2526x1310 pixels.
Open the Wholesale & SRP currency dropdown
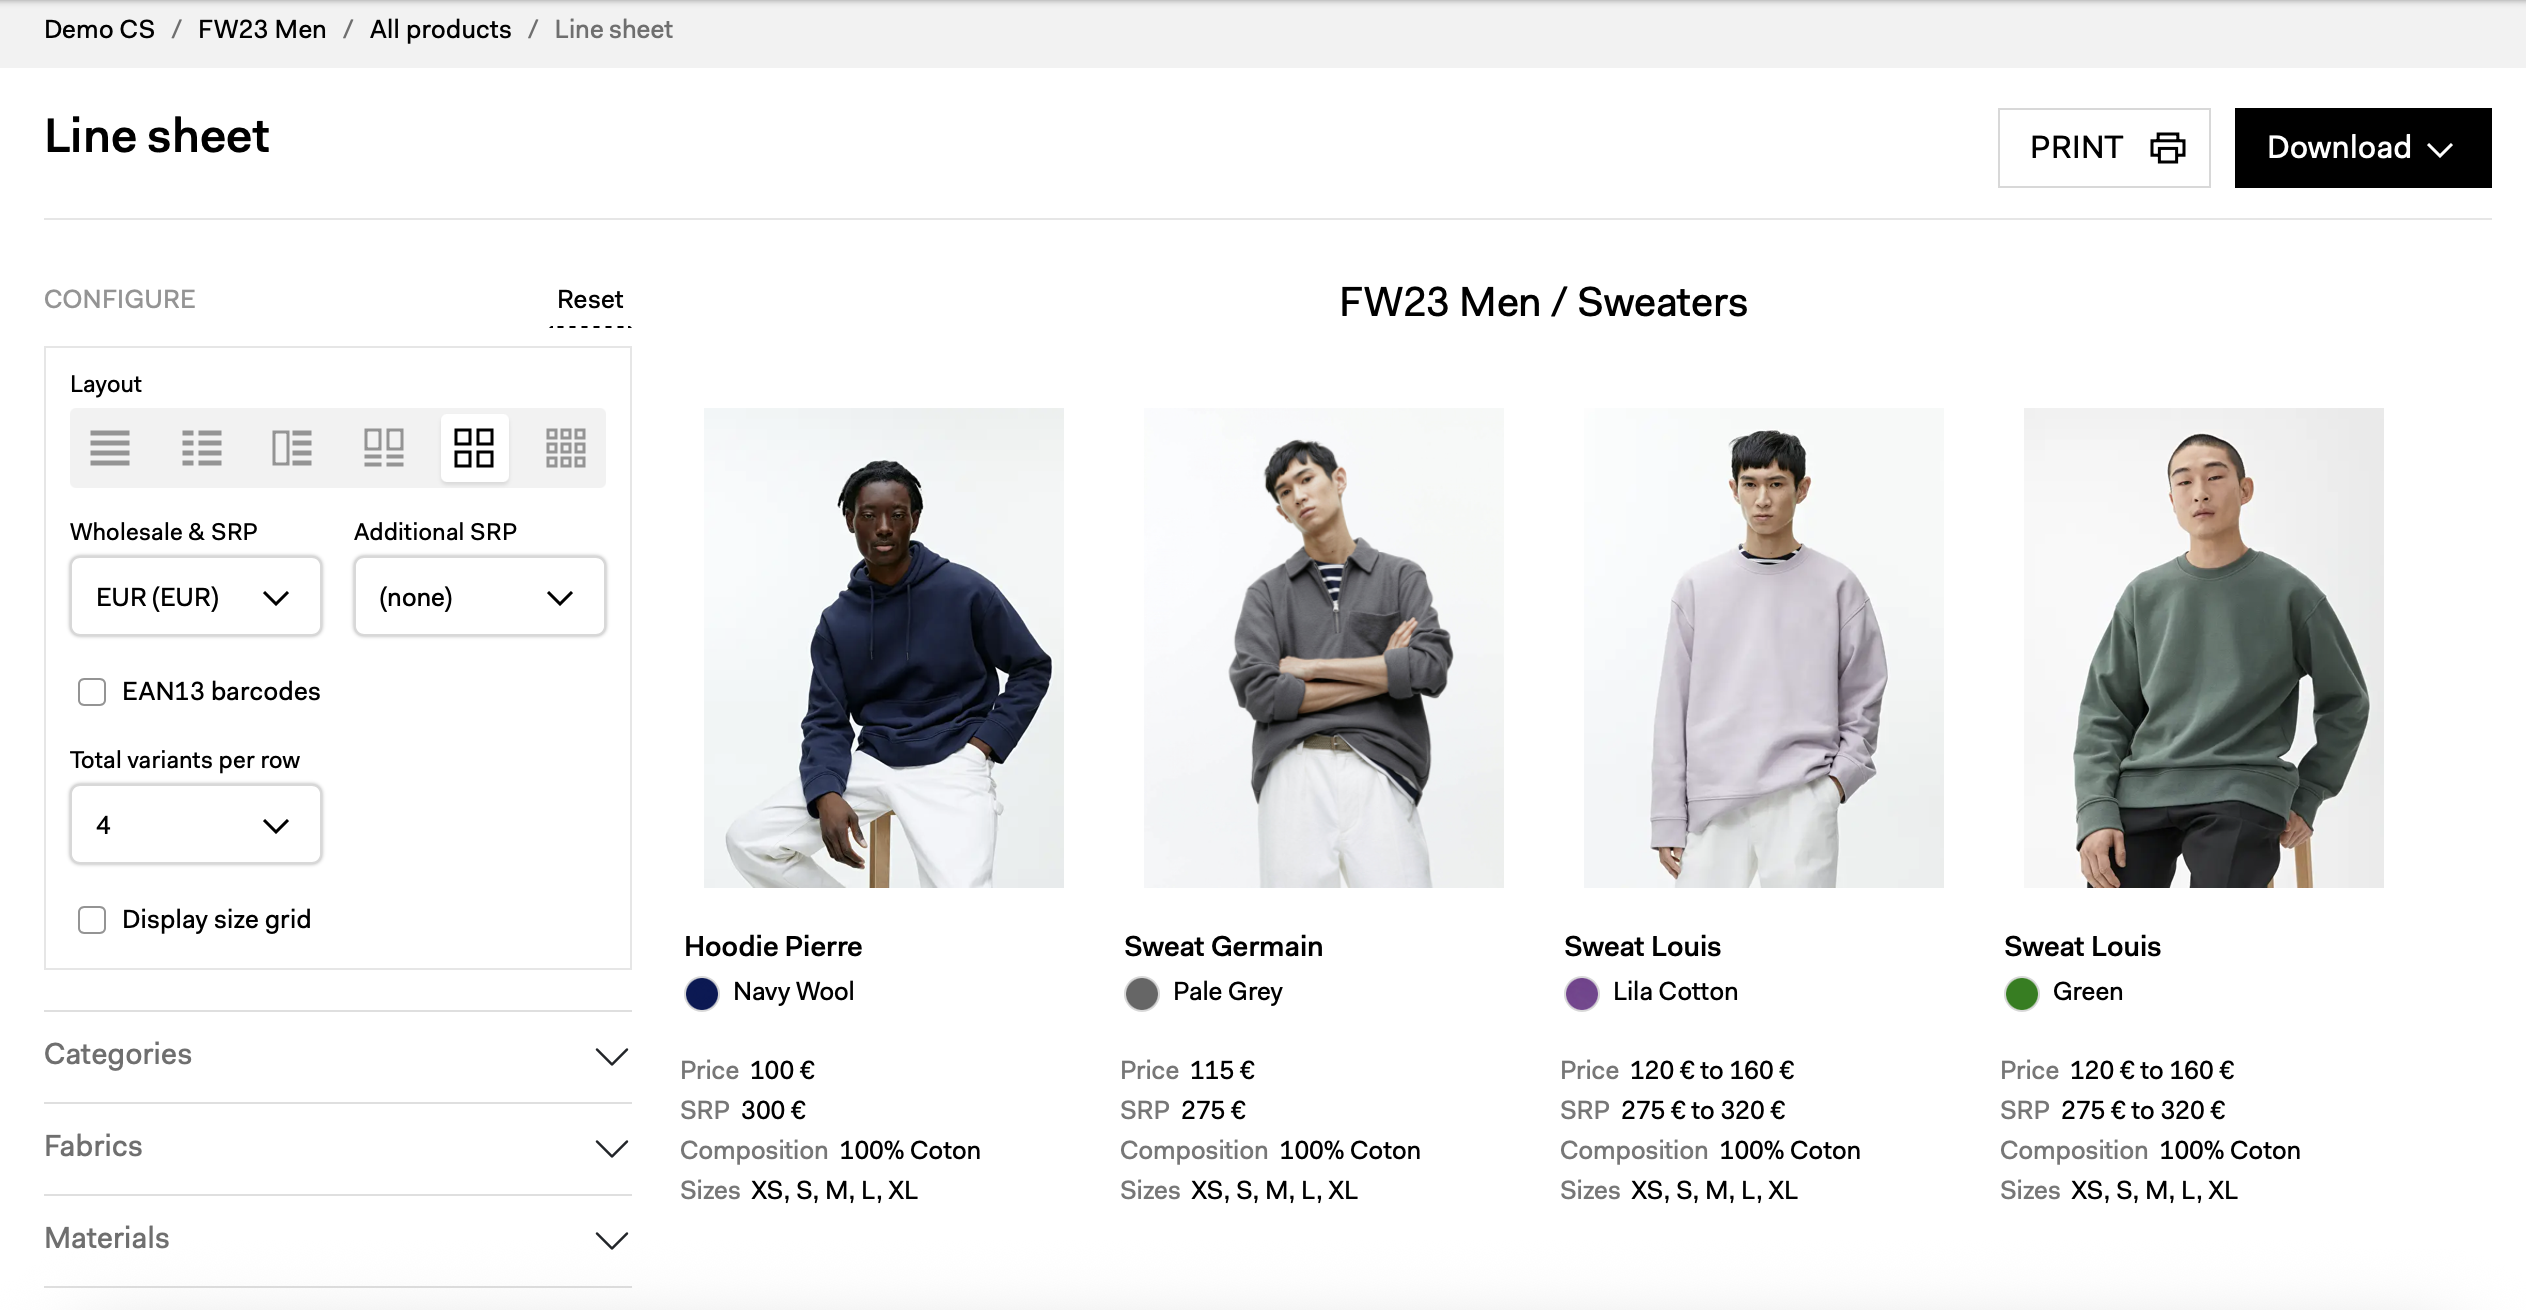click(x=196, y=597)
